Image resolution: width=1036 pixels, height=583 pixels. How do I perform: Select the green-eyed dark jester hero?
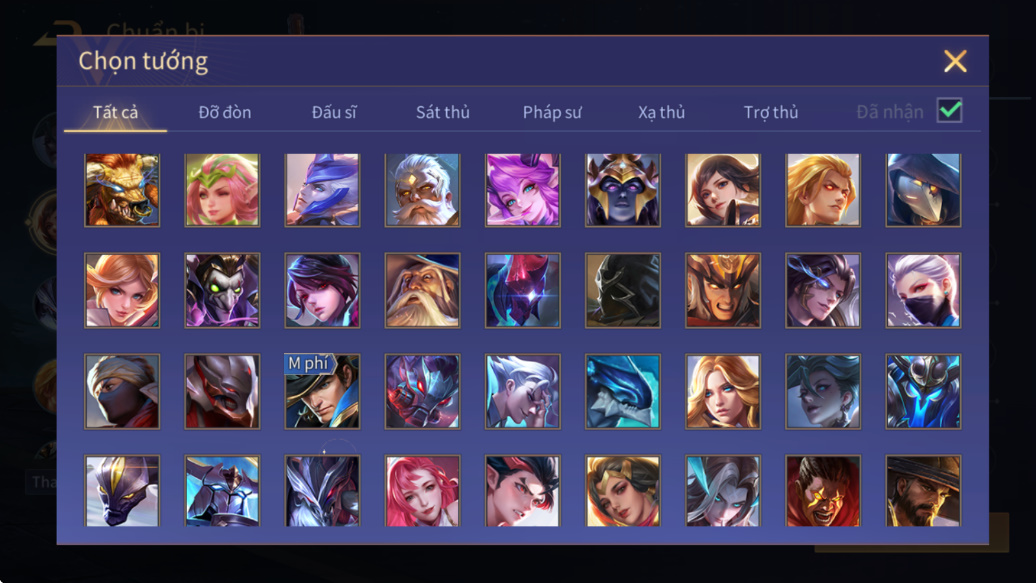coord(222,291)
